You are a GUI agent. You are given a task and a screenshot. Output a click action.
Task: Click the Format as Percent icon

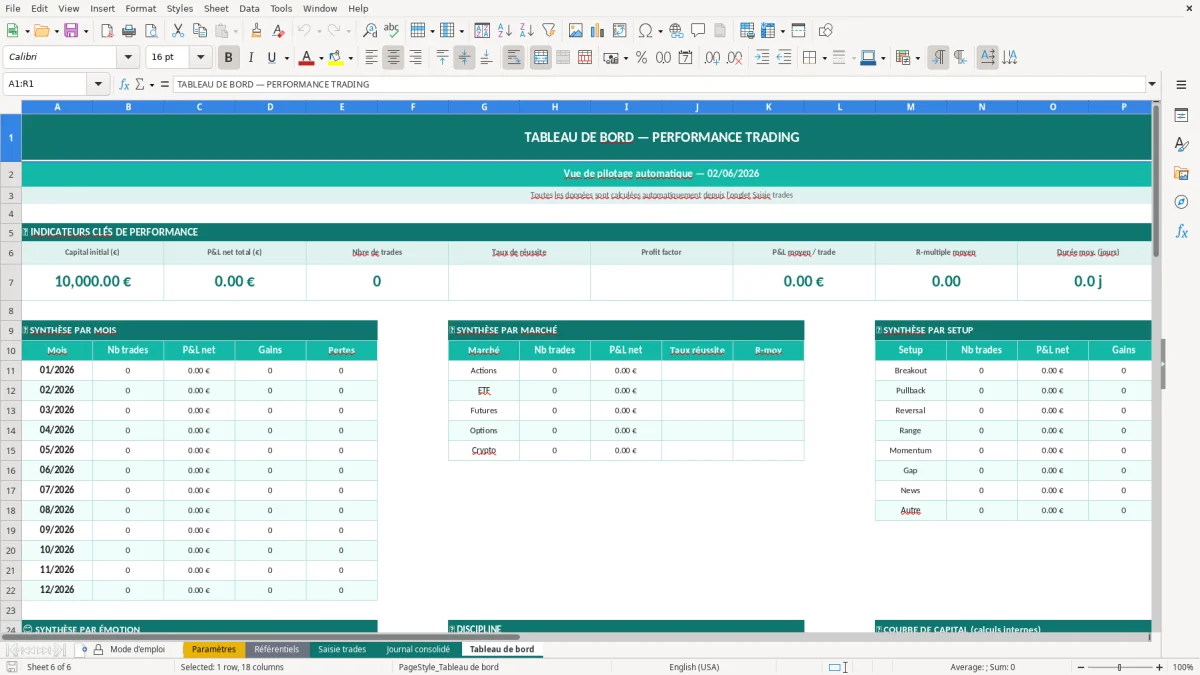click(x=641, y=58)
